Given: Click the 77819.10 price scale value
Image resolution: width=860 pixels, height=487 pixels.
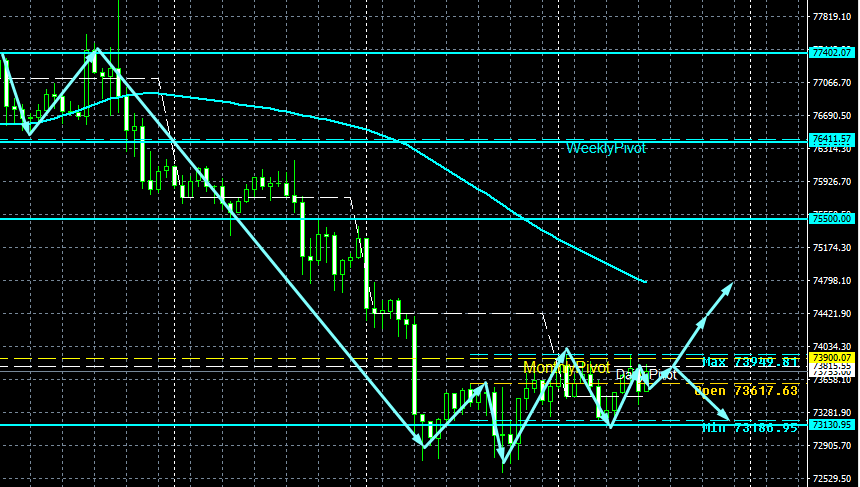Looking at the screenshot, I should pos(831,17).
